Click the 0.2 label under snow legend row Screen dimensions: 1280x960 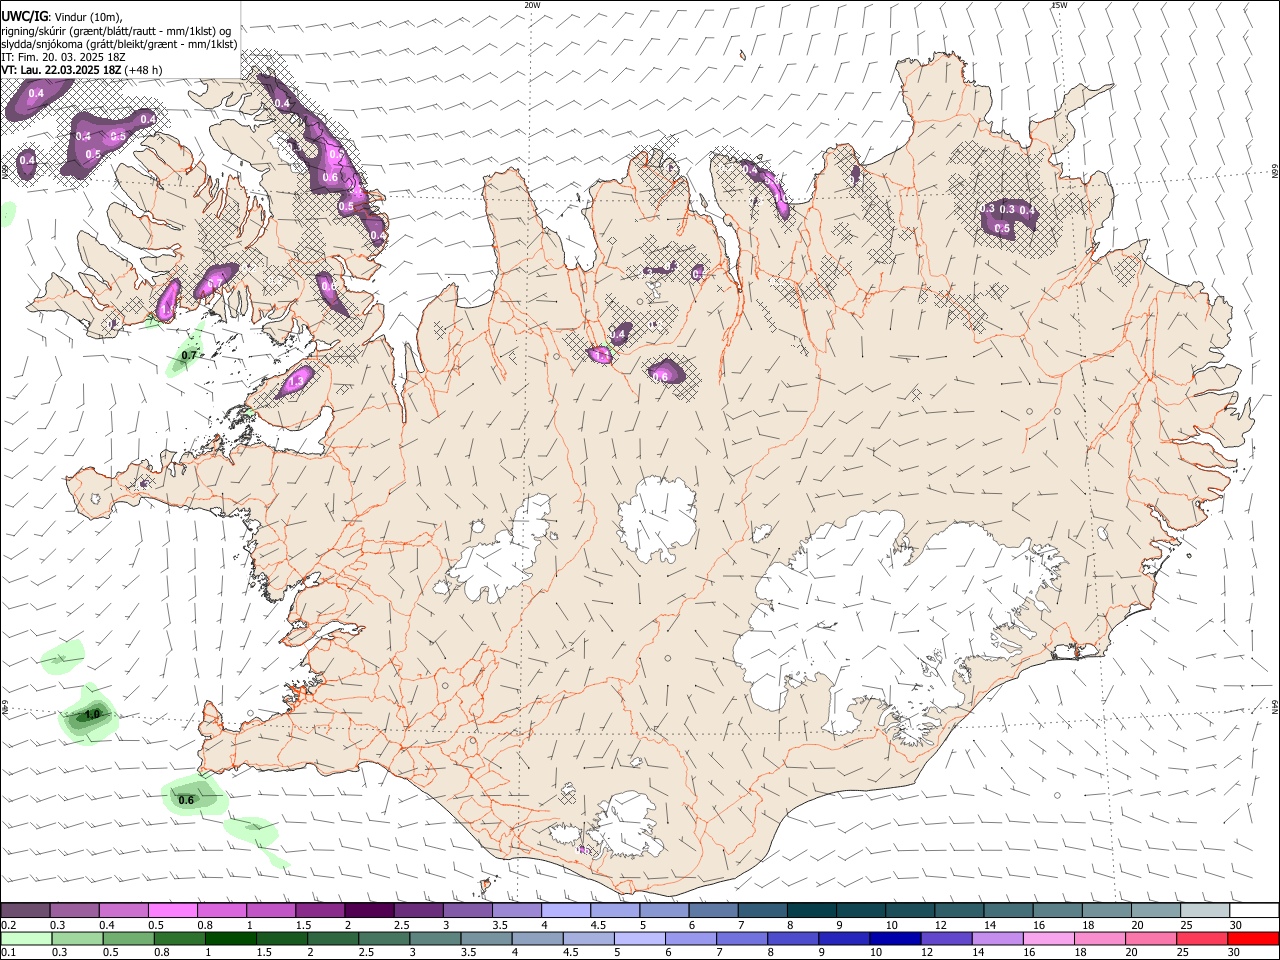(x=7, y=925)
